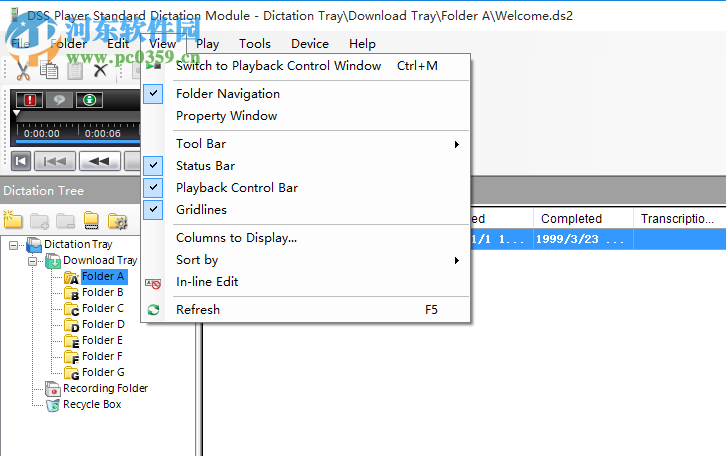Expand the Tool Bar submenu
This screenshot has width=726, height=456.
[x=306, y=144]
